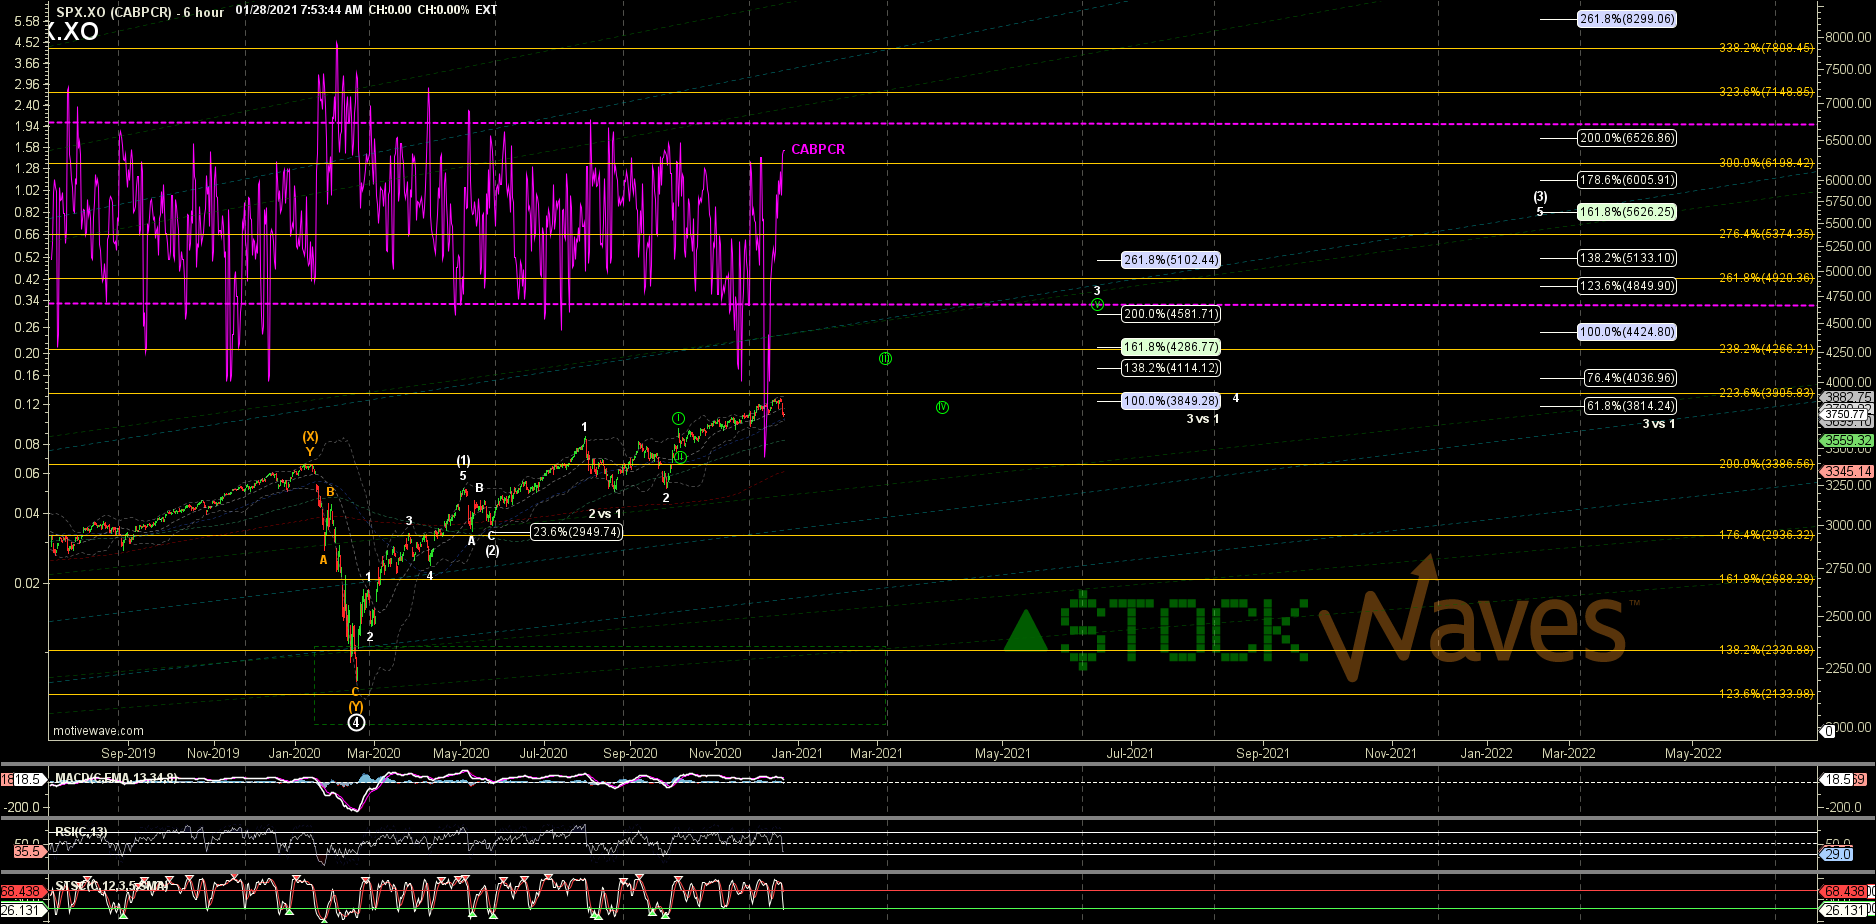
Task: Select the magenta CABPCR study label
Action: coord(817,150)
